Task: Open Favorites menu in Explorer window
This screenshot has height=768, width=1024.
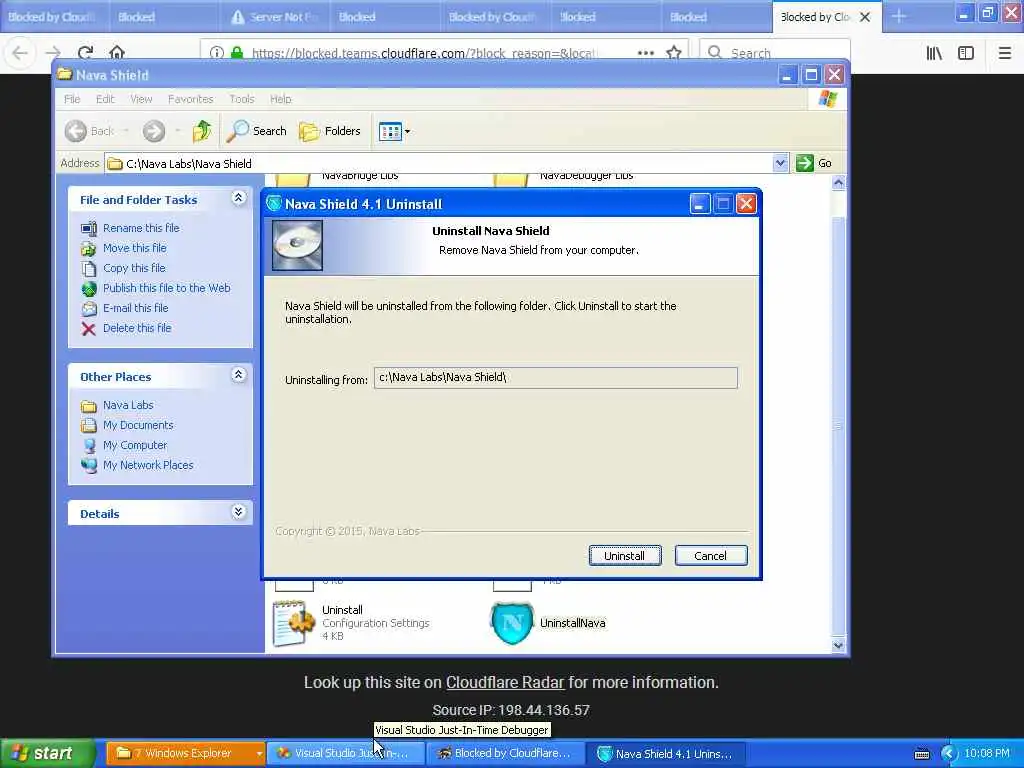Action: coord(190,99)
